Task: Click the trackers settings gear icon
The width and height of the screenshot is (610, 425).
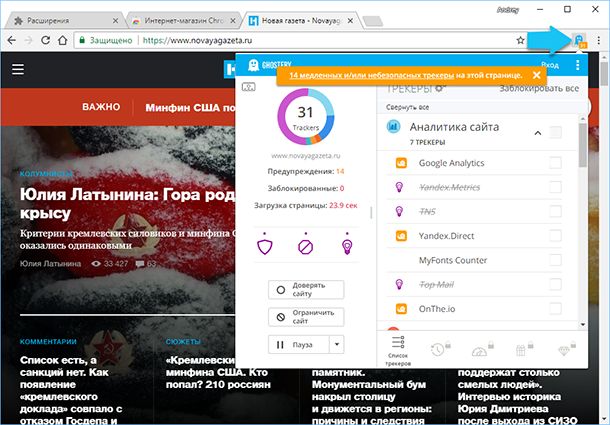Action: click(439, 89)
